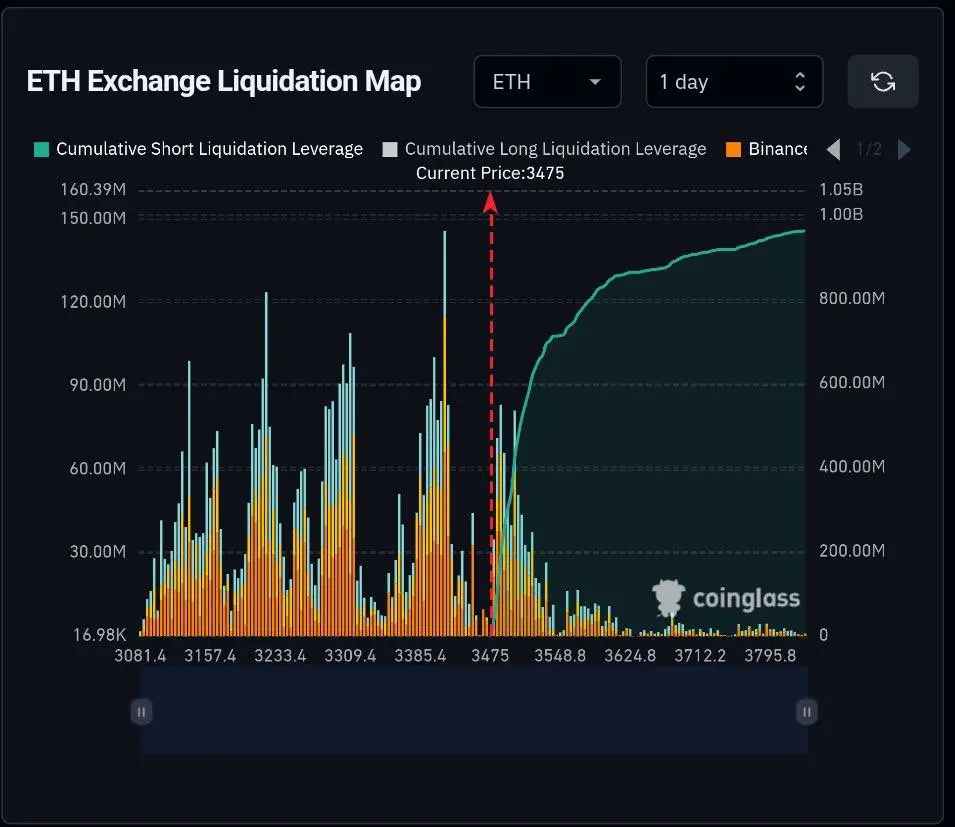Click the coinglass watermark logo
The height and width of the screenshot is (827, 955).
pyautogui.click(x=726, y=599)
